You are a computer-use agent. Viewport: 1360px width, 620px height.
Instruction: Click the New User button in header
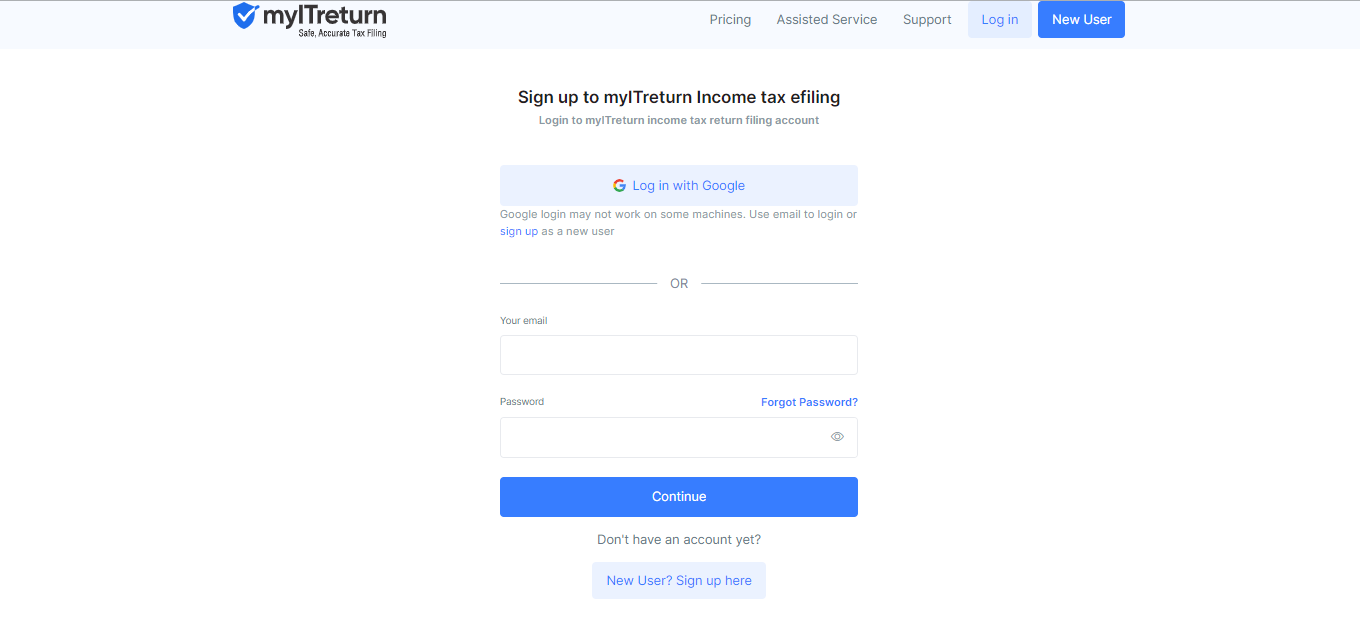pyautogui.click(x=1081, y=20)
